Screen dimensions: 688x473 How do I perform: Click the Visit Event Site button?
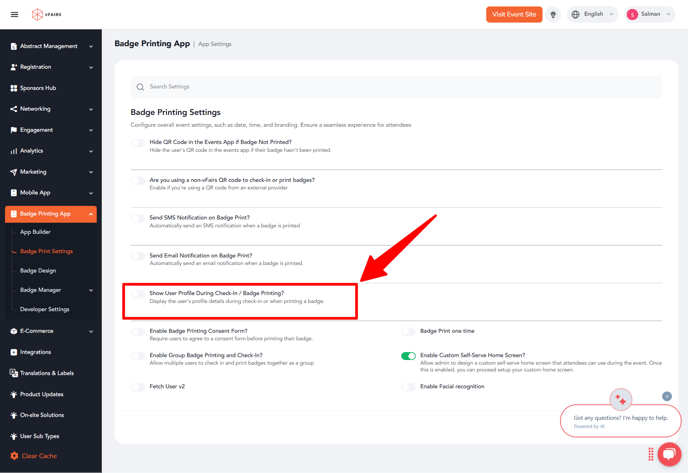tap(514, 15)
